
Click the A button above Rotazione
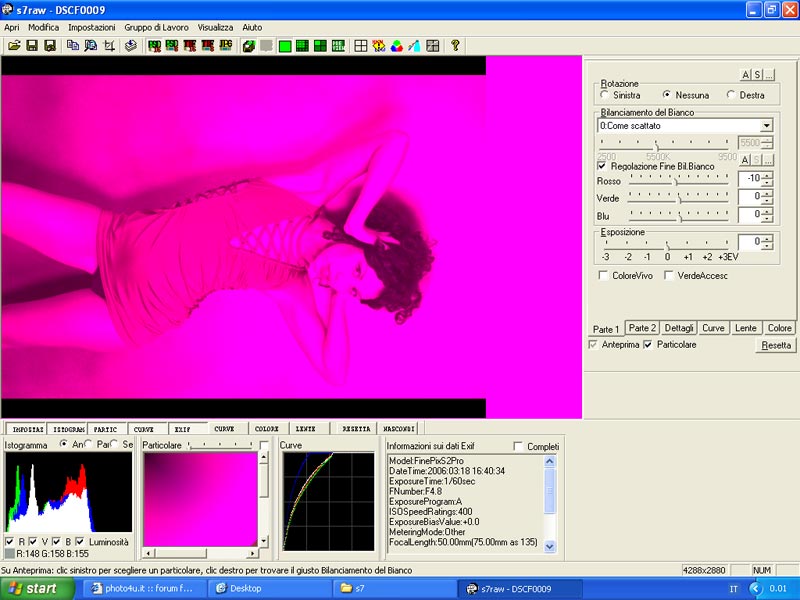click(x=745, y=75)
